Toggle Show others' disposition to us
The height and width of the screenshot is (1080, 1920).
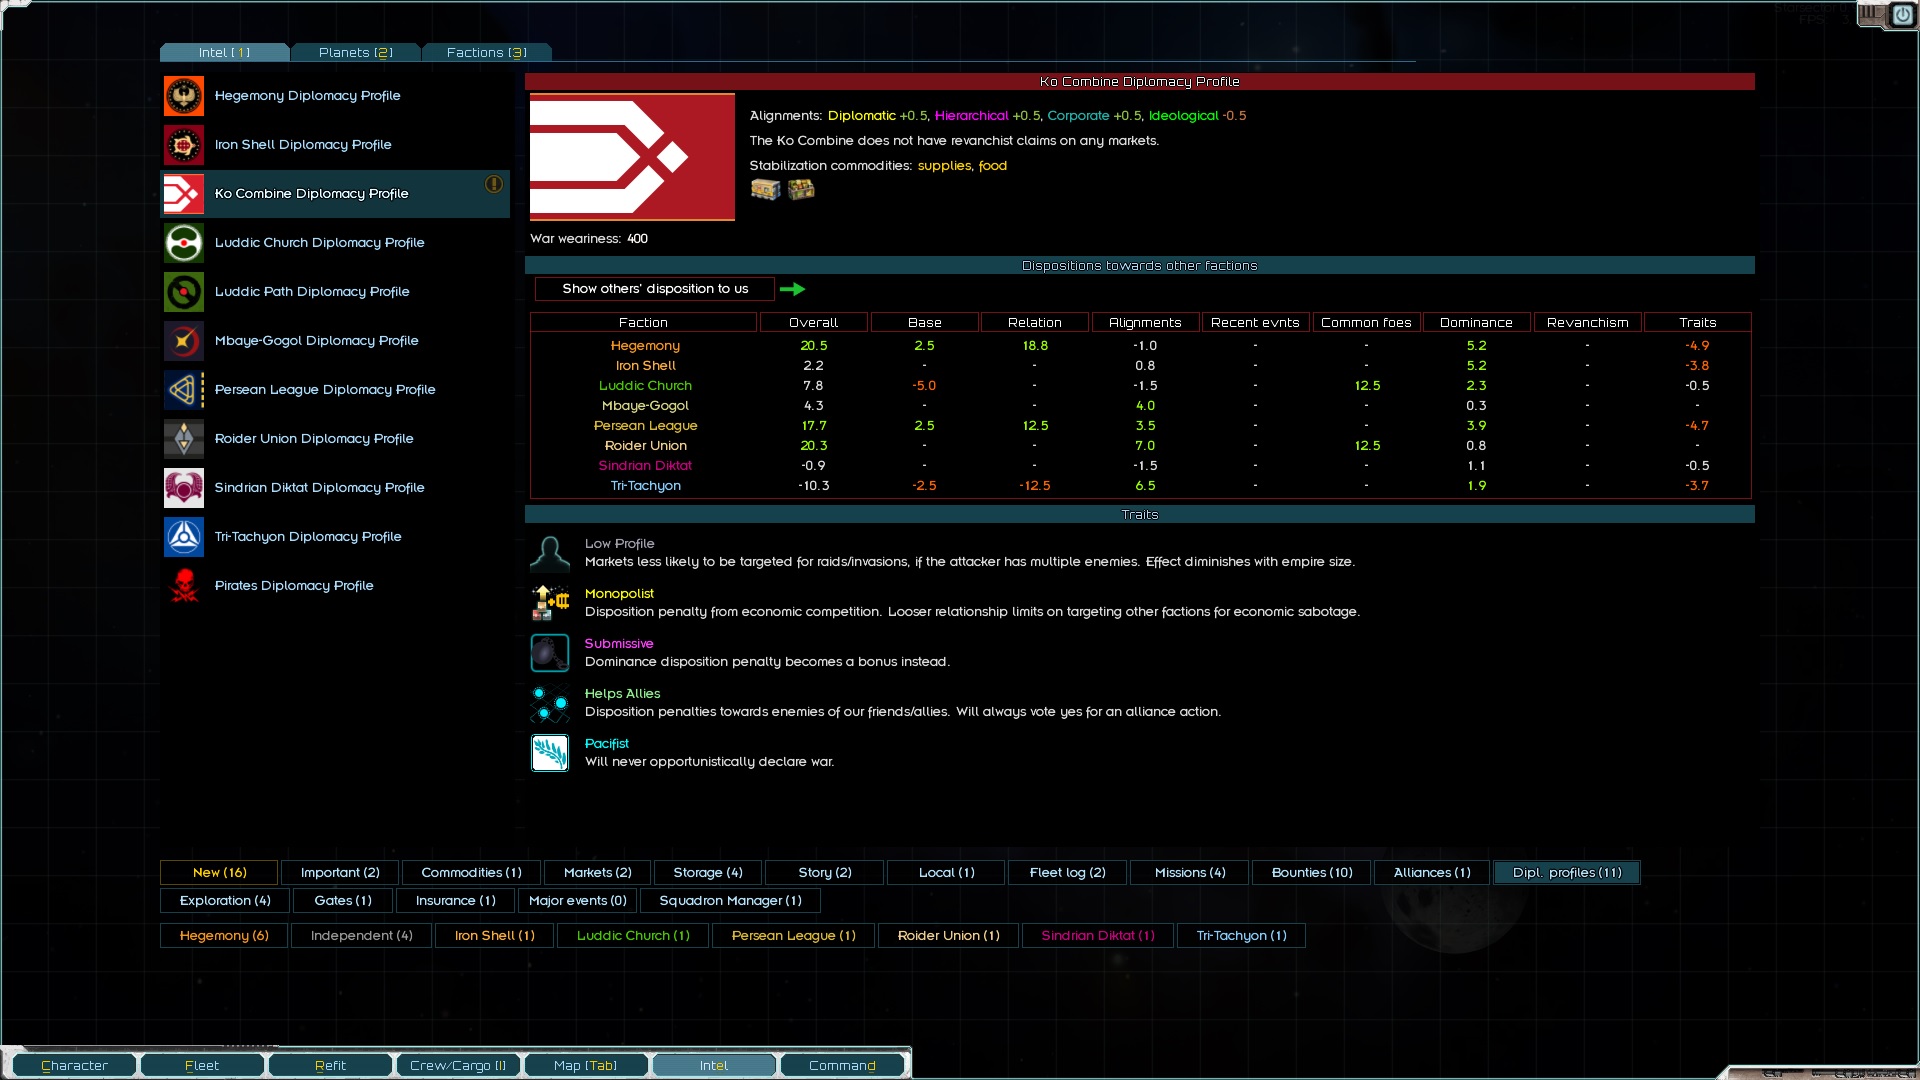click(x=655, y=289)
